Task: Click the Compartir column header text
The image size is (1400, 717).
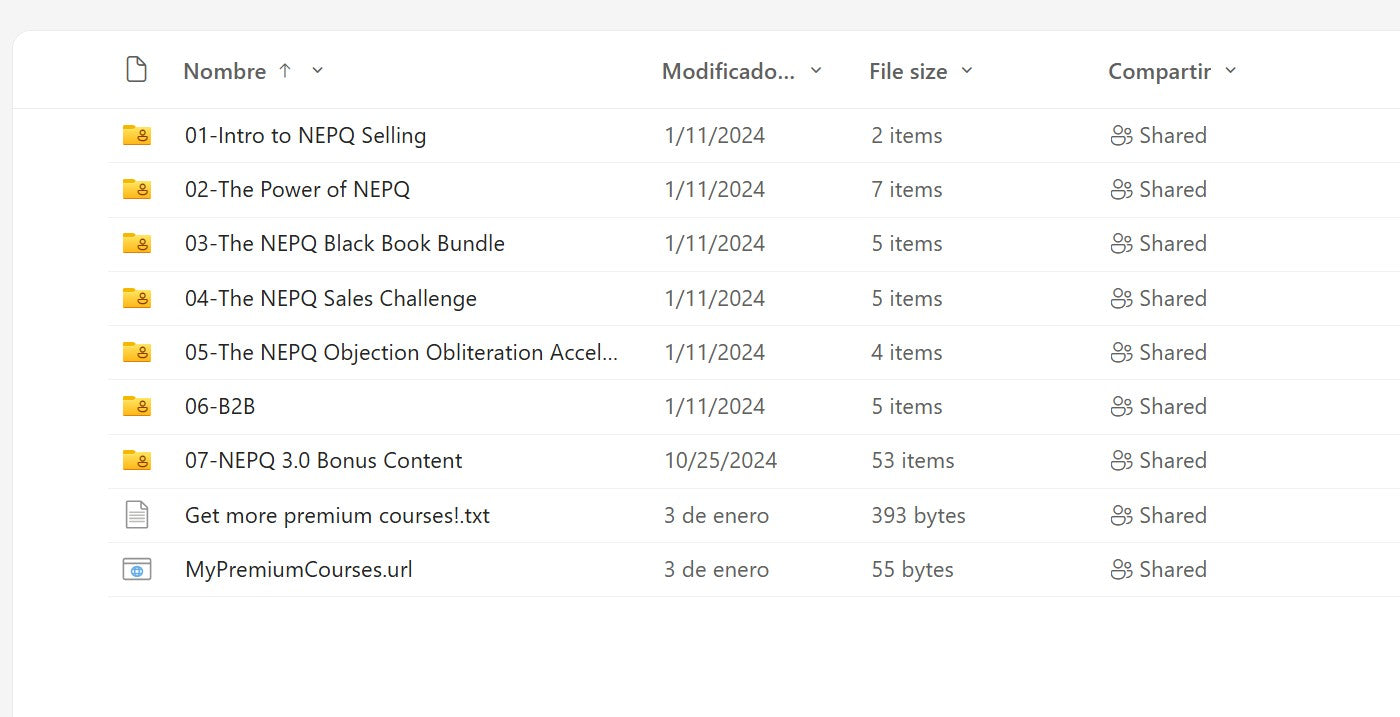Action: tap(1160, 71)
